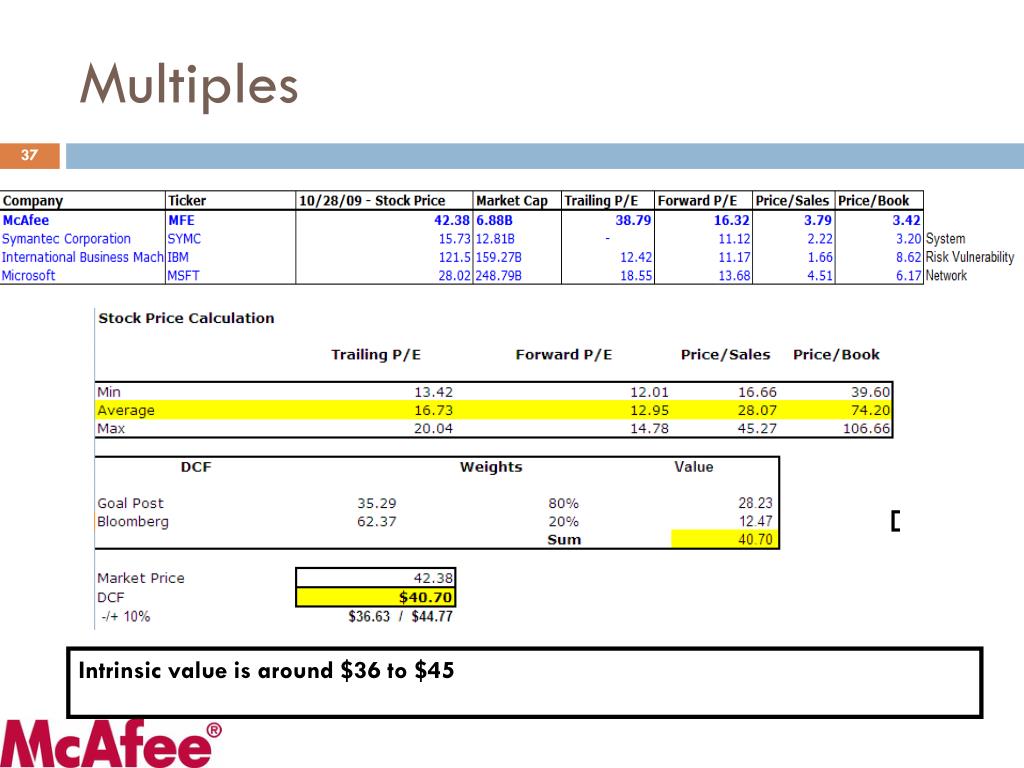1024x768 pixels.
Task: Select average price/sales value 28.07
Action: point(758,410)
